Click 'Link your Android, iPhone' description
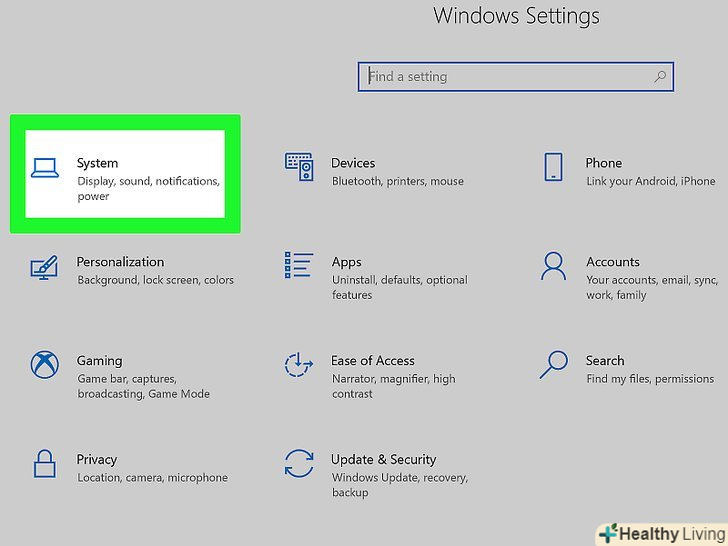The width and height of the screenshot is (728, 546). [x=650, y=181]
